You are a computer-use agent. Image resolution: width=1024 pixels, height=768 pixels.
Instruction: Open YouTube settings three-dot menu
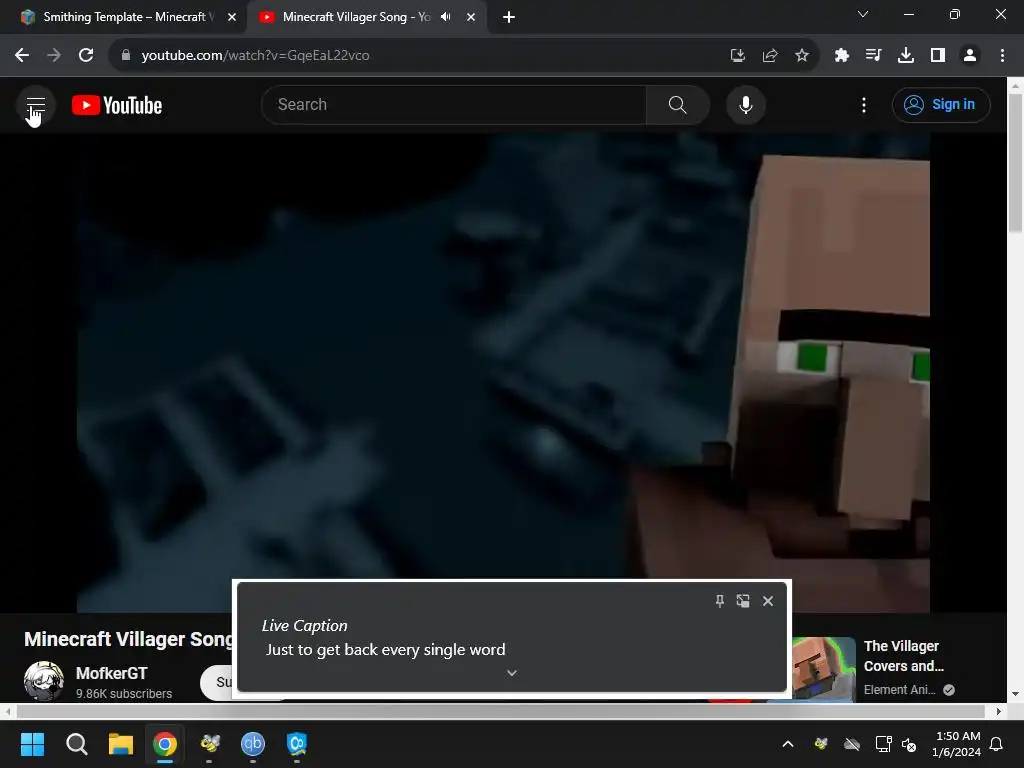pyautogui.click(x=863, y=105)
